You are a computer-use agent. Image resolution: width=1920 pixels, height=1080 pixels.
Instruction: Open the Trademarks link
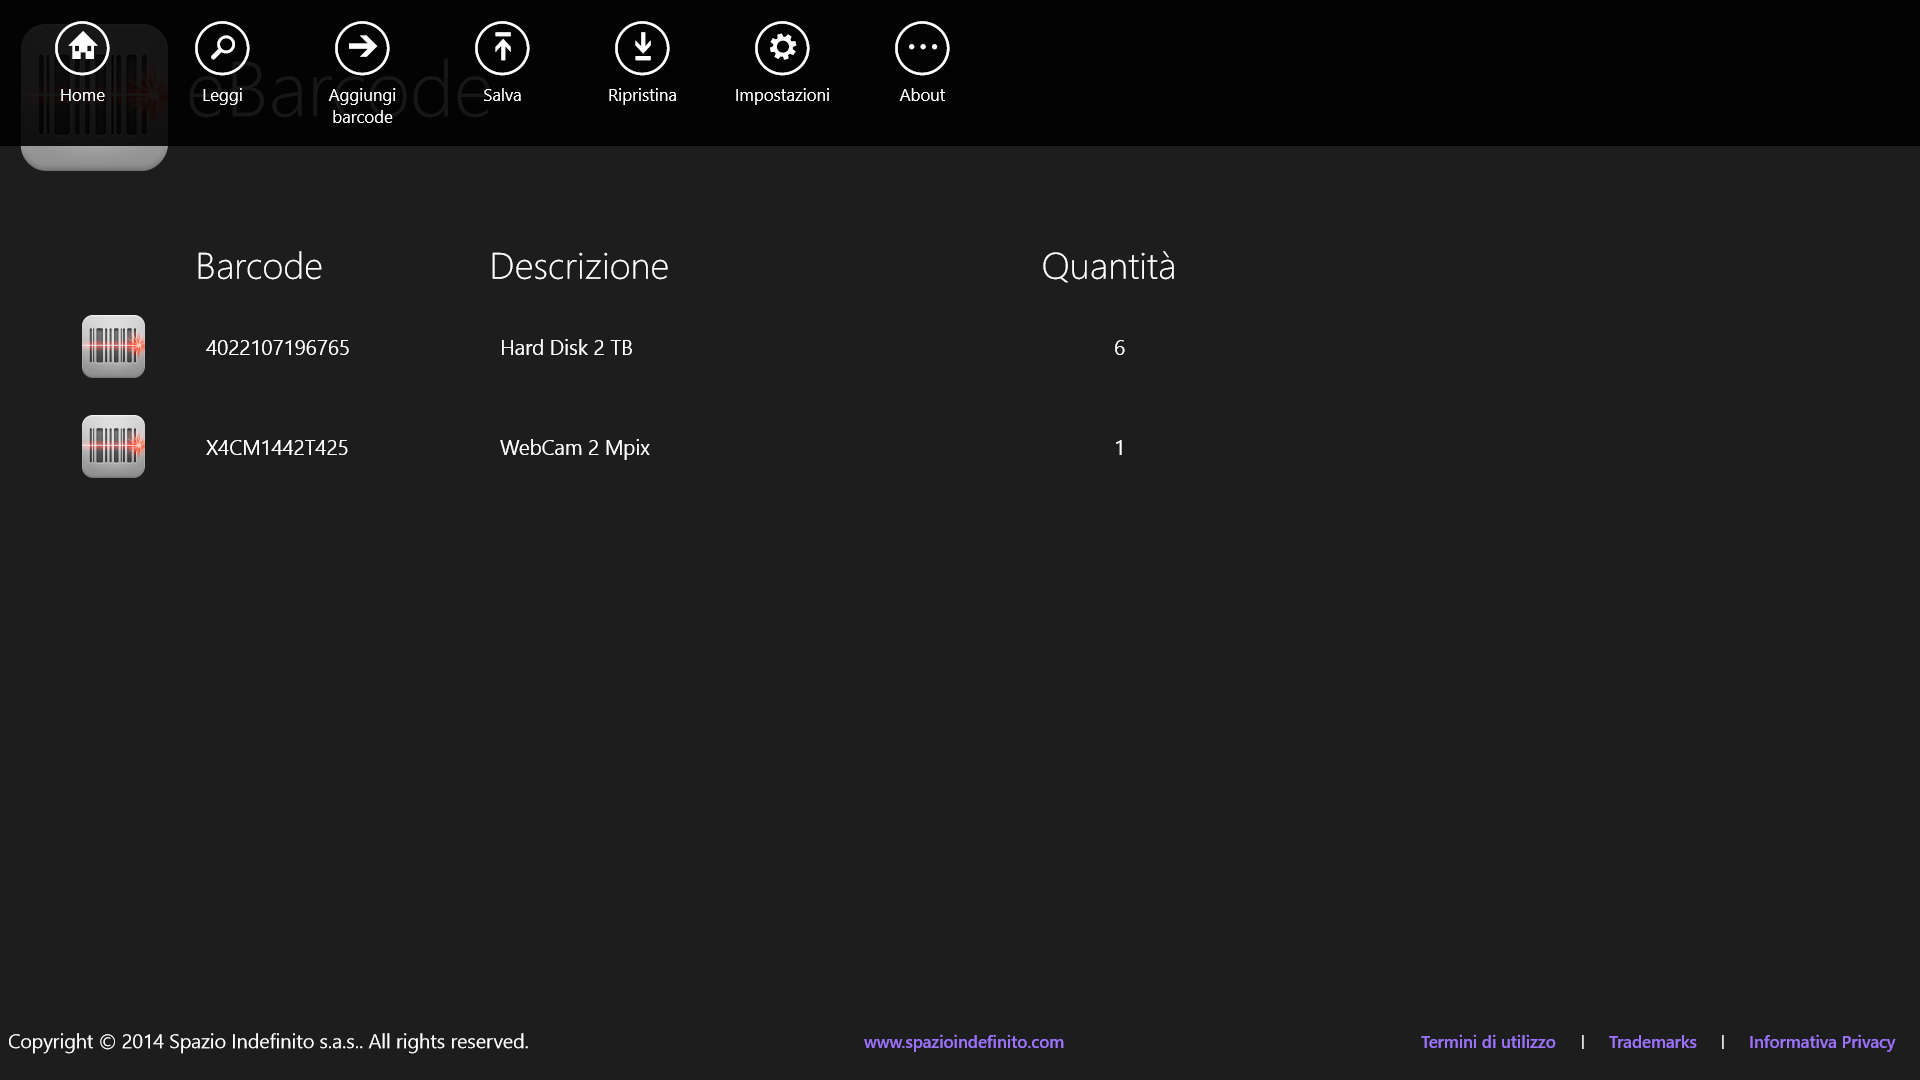pos(1652,1042)
